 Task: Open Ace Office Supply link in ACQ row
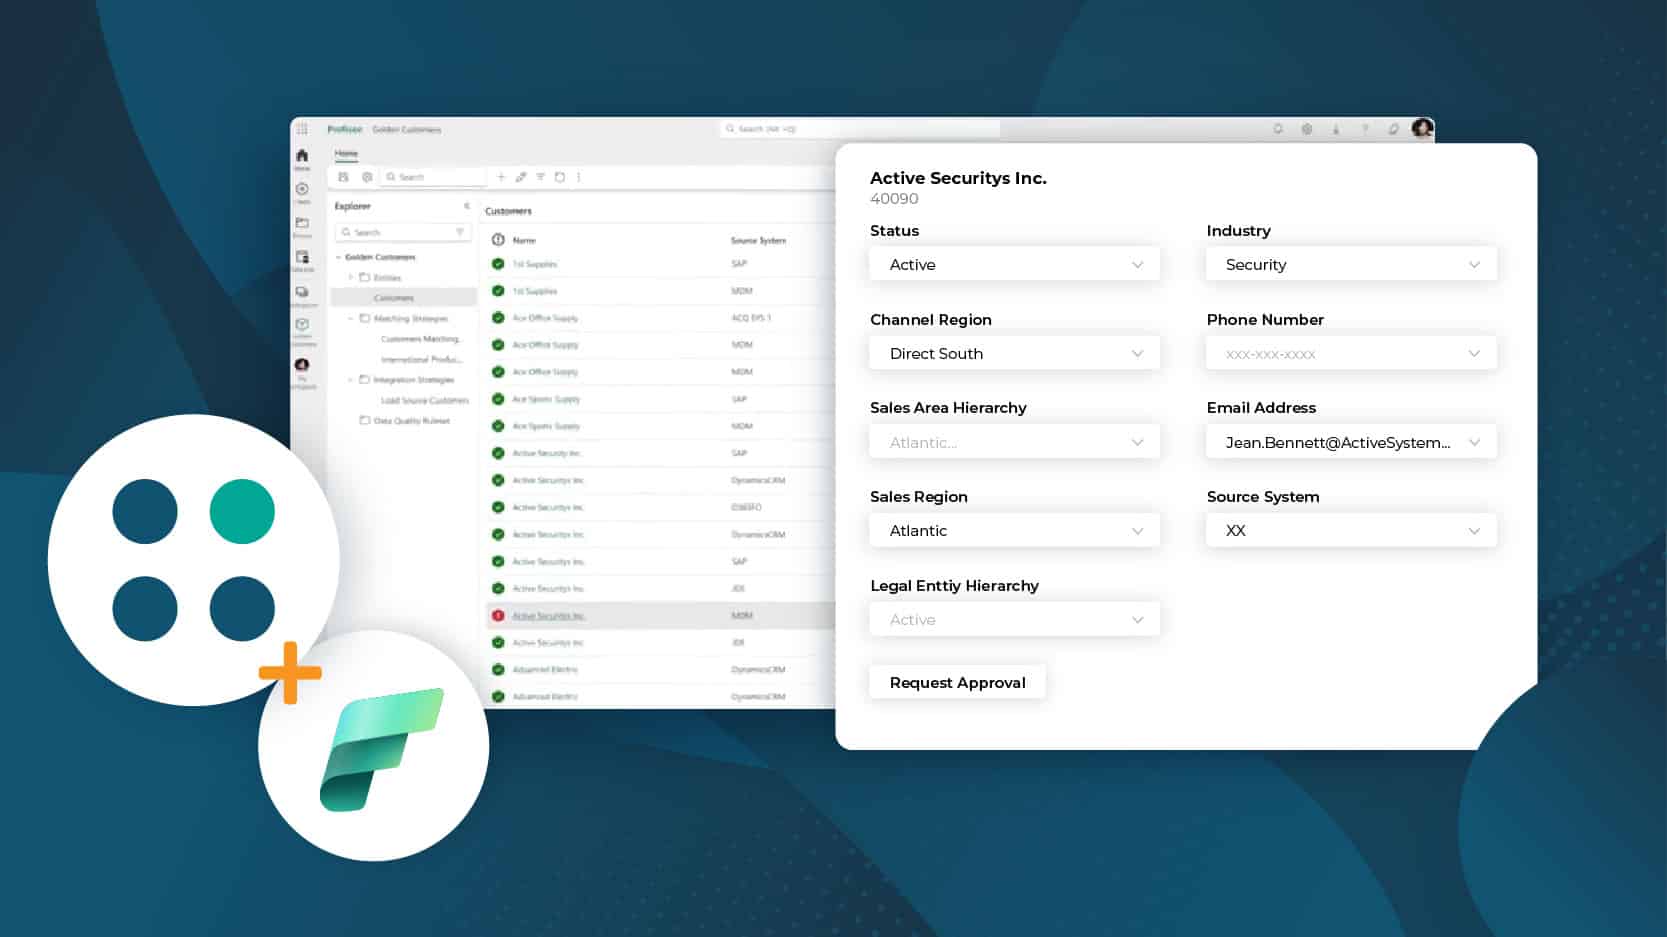point(545,318)
